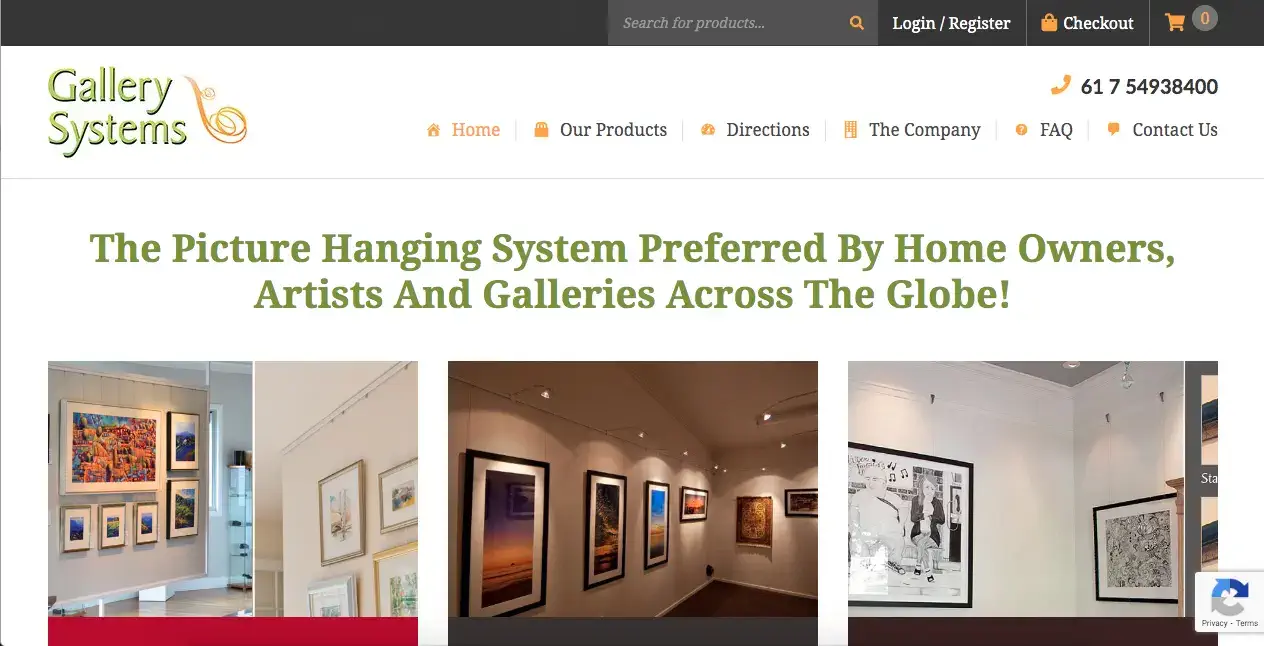Click the Checkout link
The width and height of the screenshot is (1264, 646).
pyautogui.click(x=1098, y=23)
